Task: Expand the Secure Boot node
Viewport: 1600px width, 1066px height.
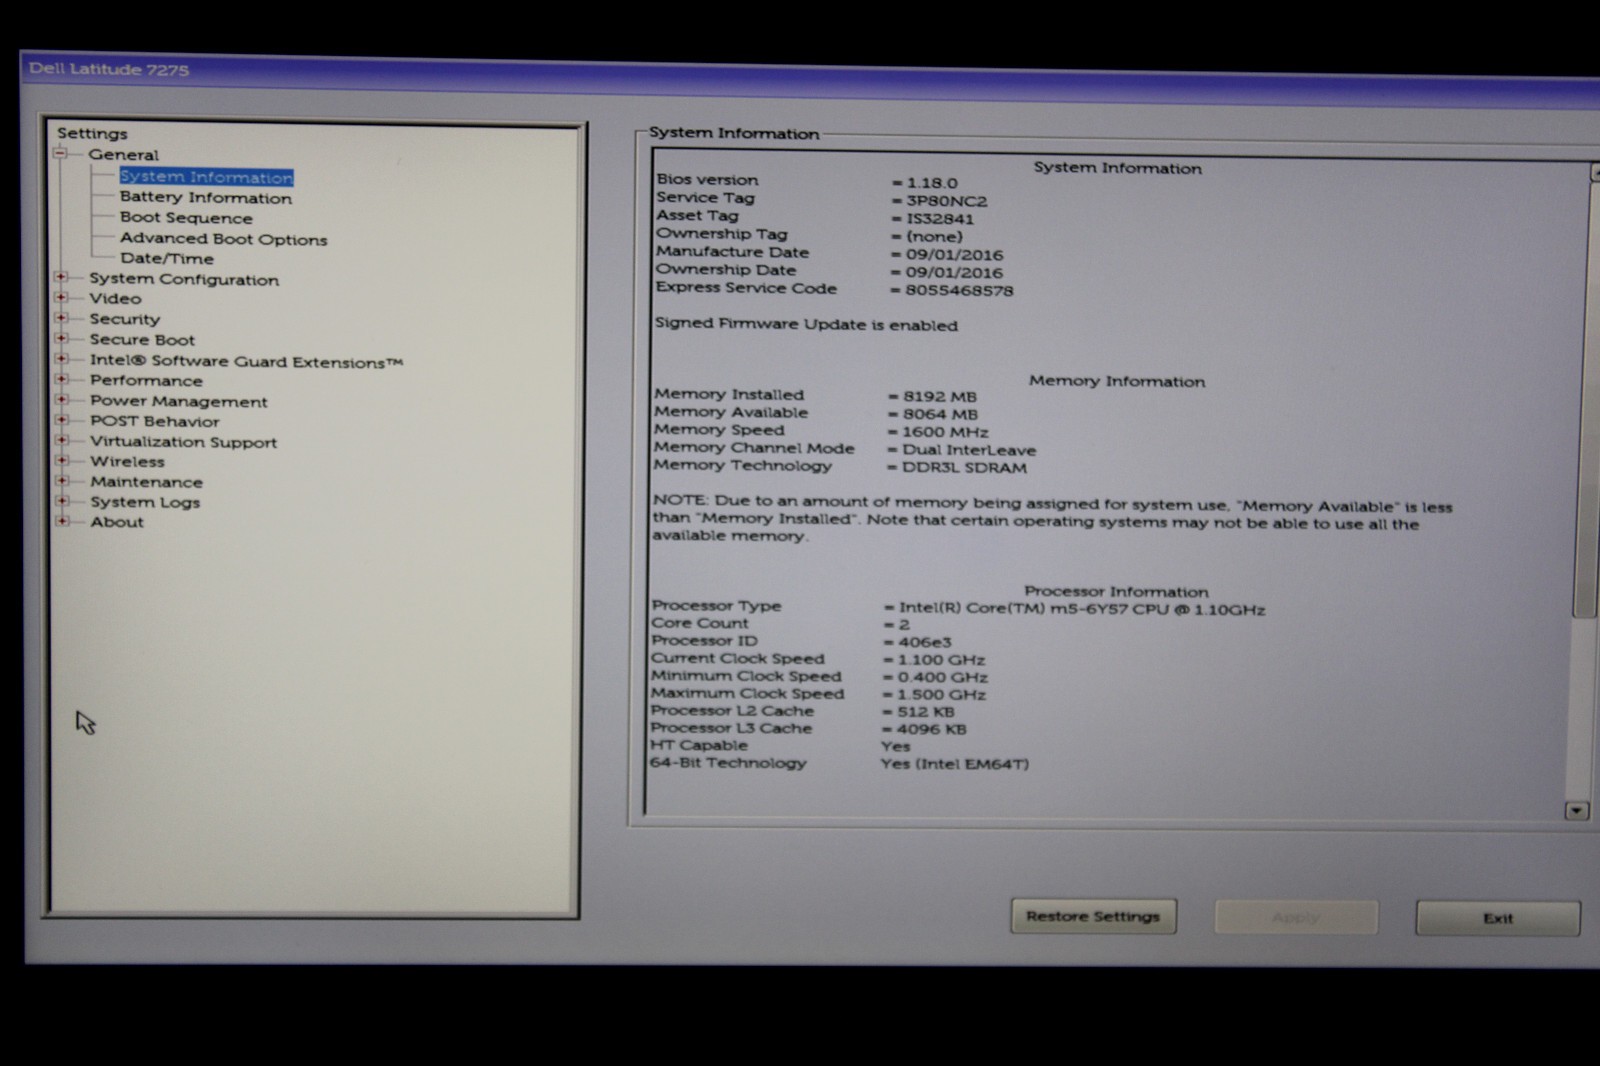Action: click(x=61, y=337)
